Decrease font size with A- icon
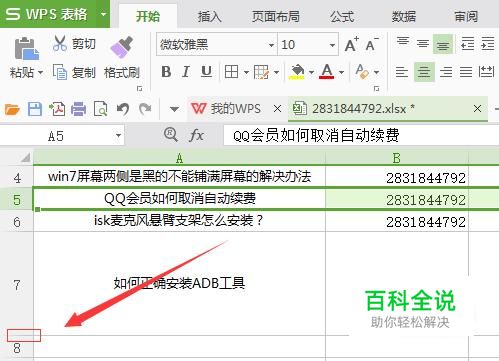499x361 pixels. click(x=372, y=44)
